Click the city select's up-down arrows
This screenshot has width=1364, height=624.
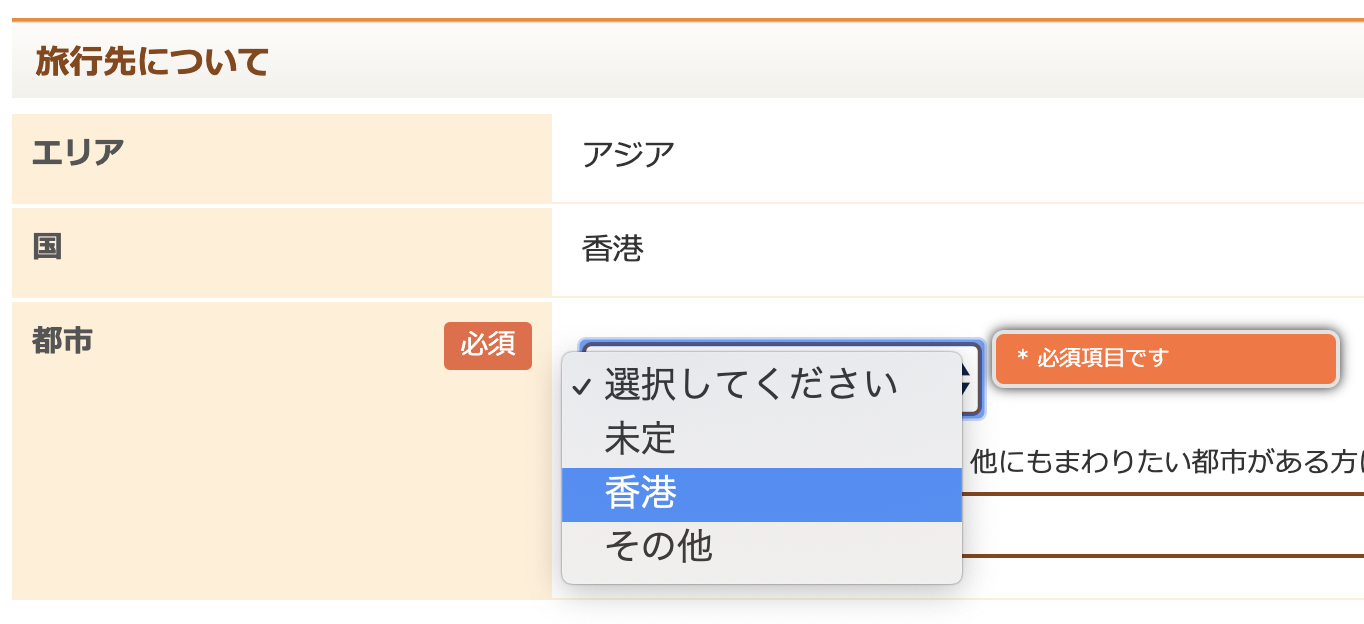coord(969,380)
